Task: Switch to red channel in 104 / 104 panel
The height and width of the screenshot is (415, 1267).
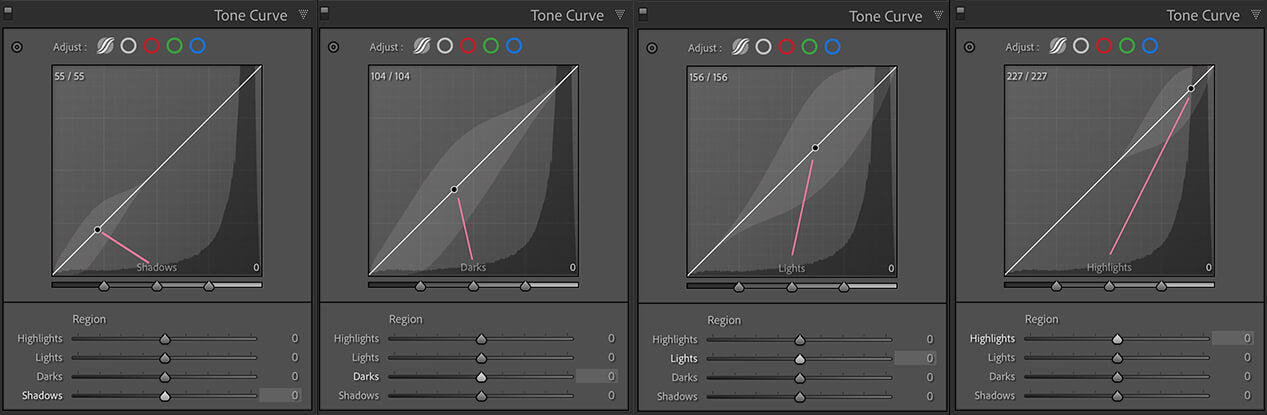Action: (468, 46)
